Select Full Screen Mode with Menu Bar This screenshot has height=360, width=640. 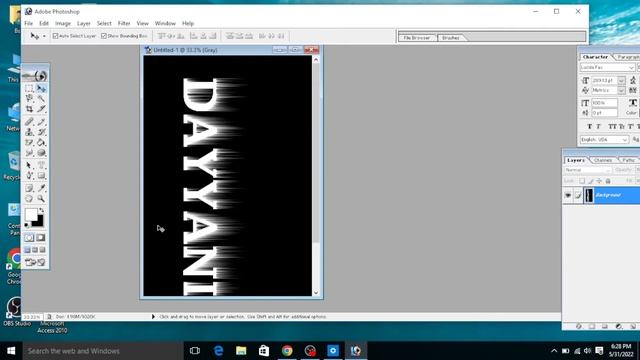pos(35,250)
